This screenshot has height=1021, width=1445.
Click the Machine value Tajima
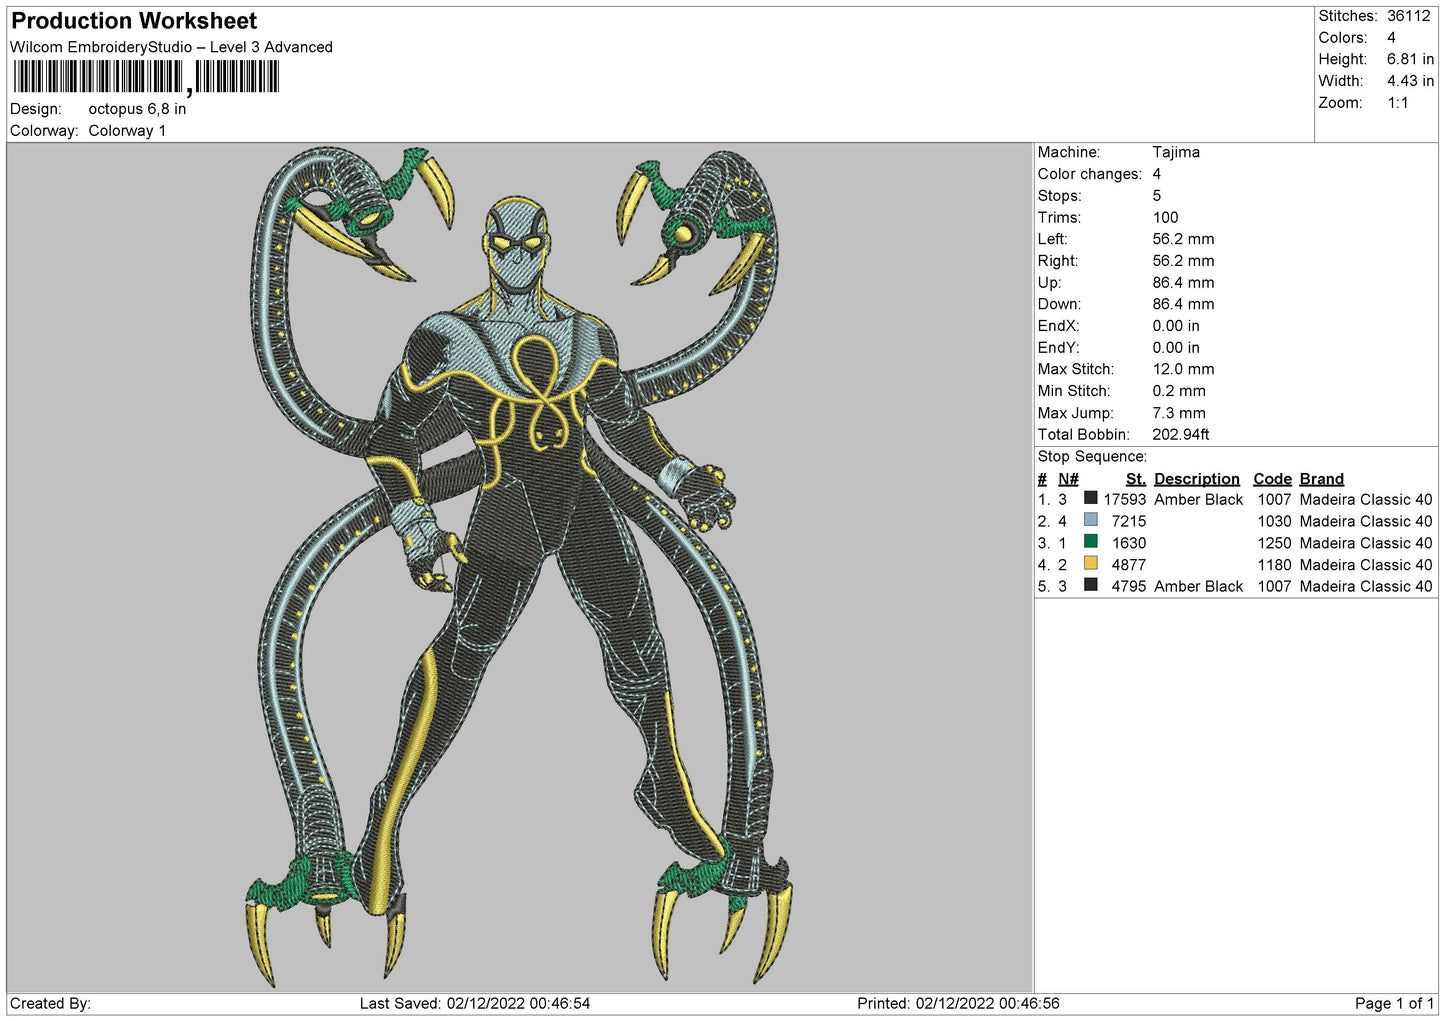1176,152
